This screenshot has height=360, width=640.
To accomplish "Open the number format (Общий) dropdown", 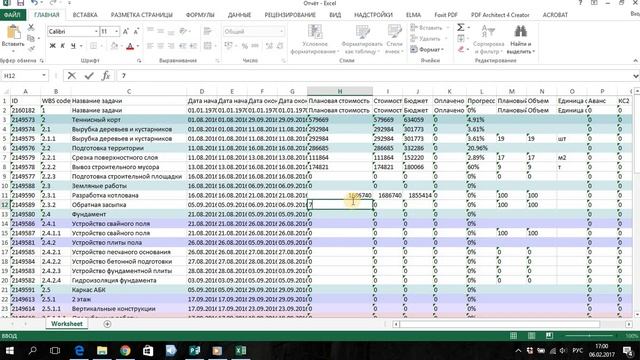I will click(281, 31).
